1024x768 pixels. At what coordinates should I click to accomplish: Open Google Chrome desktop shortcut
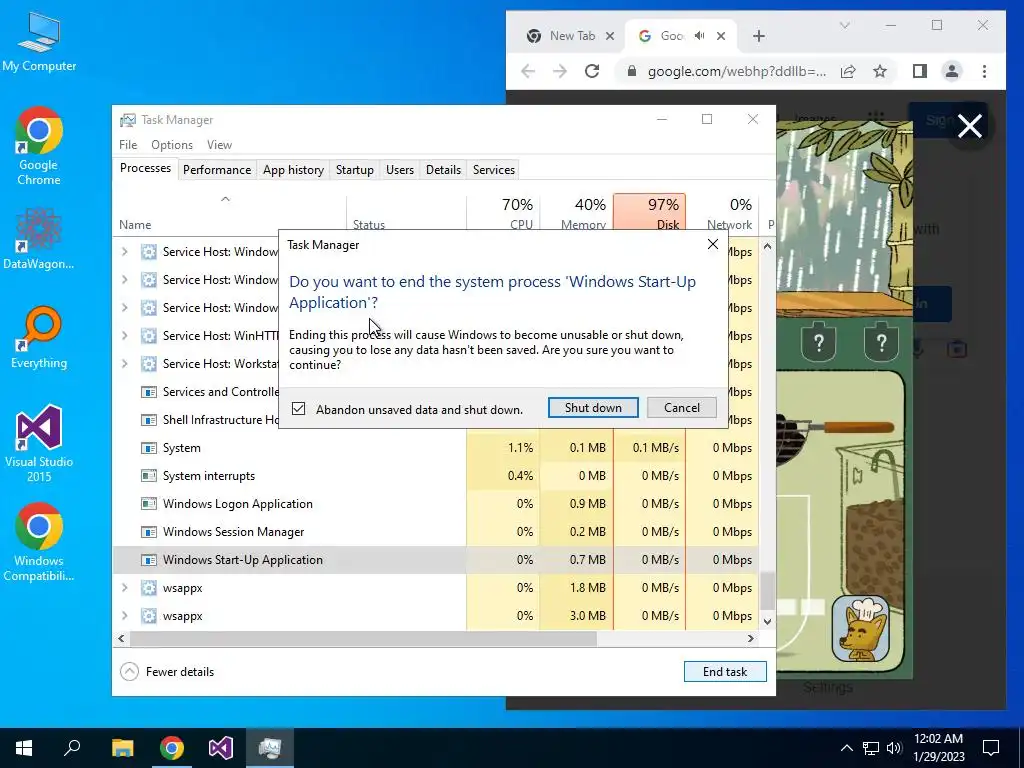pos(39,146)
